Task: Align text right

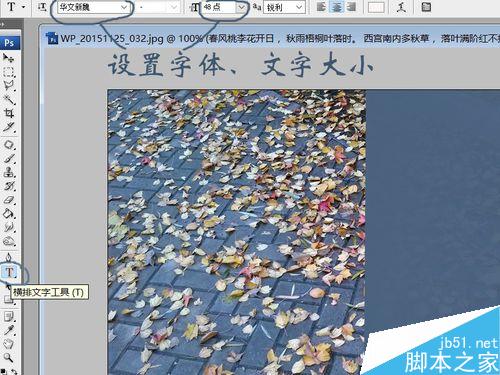Action: tap(351, 7)
